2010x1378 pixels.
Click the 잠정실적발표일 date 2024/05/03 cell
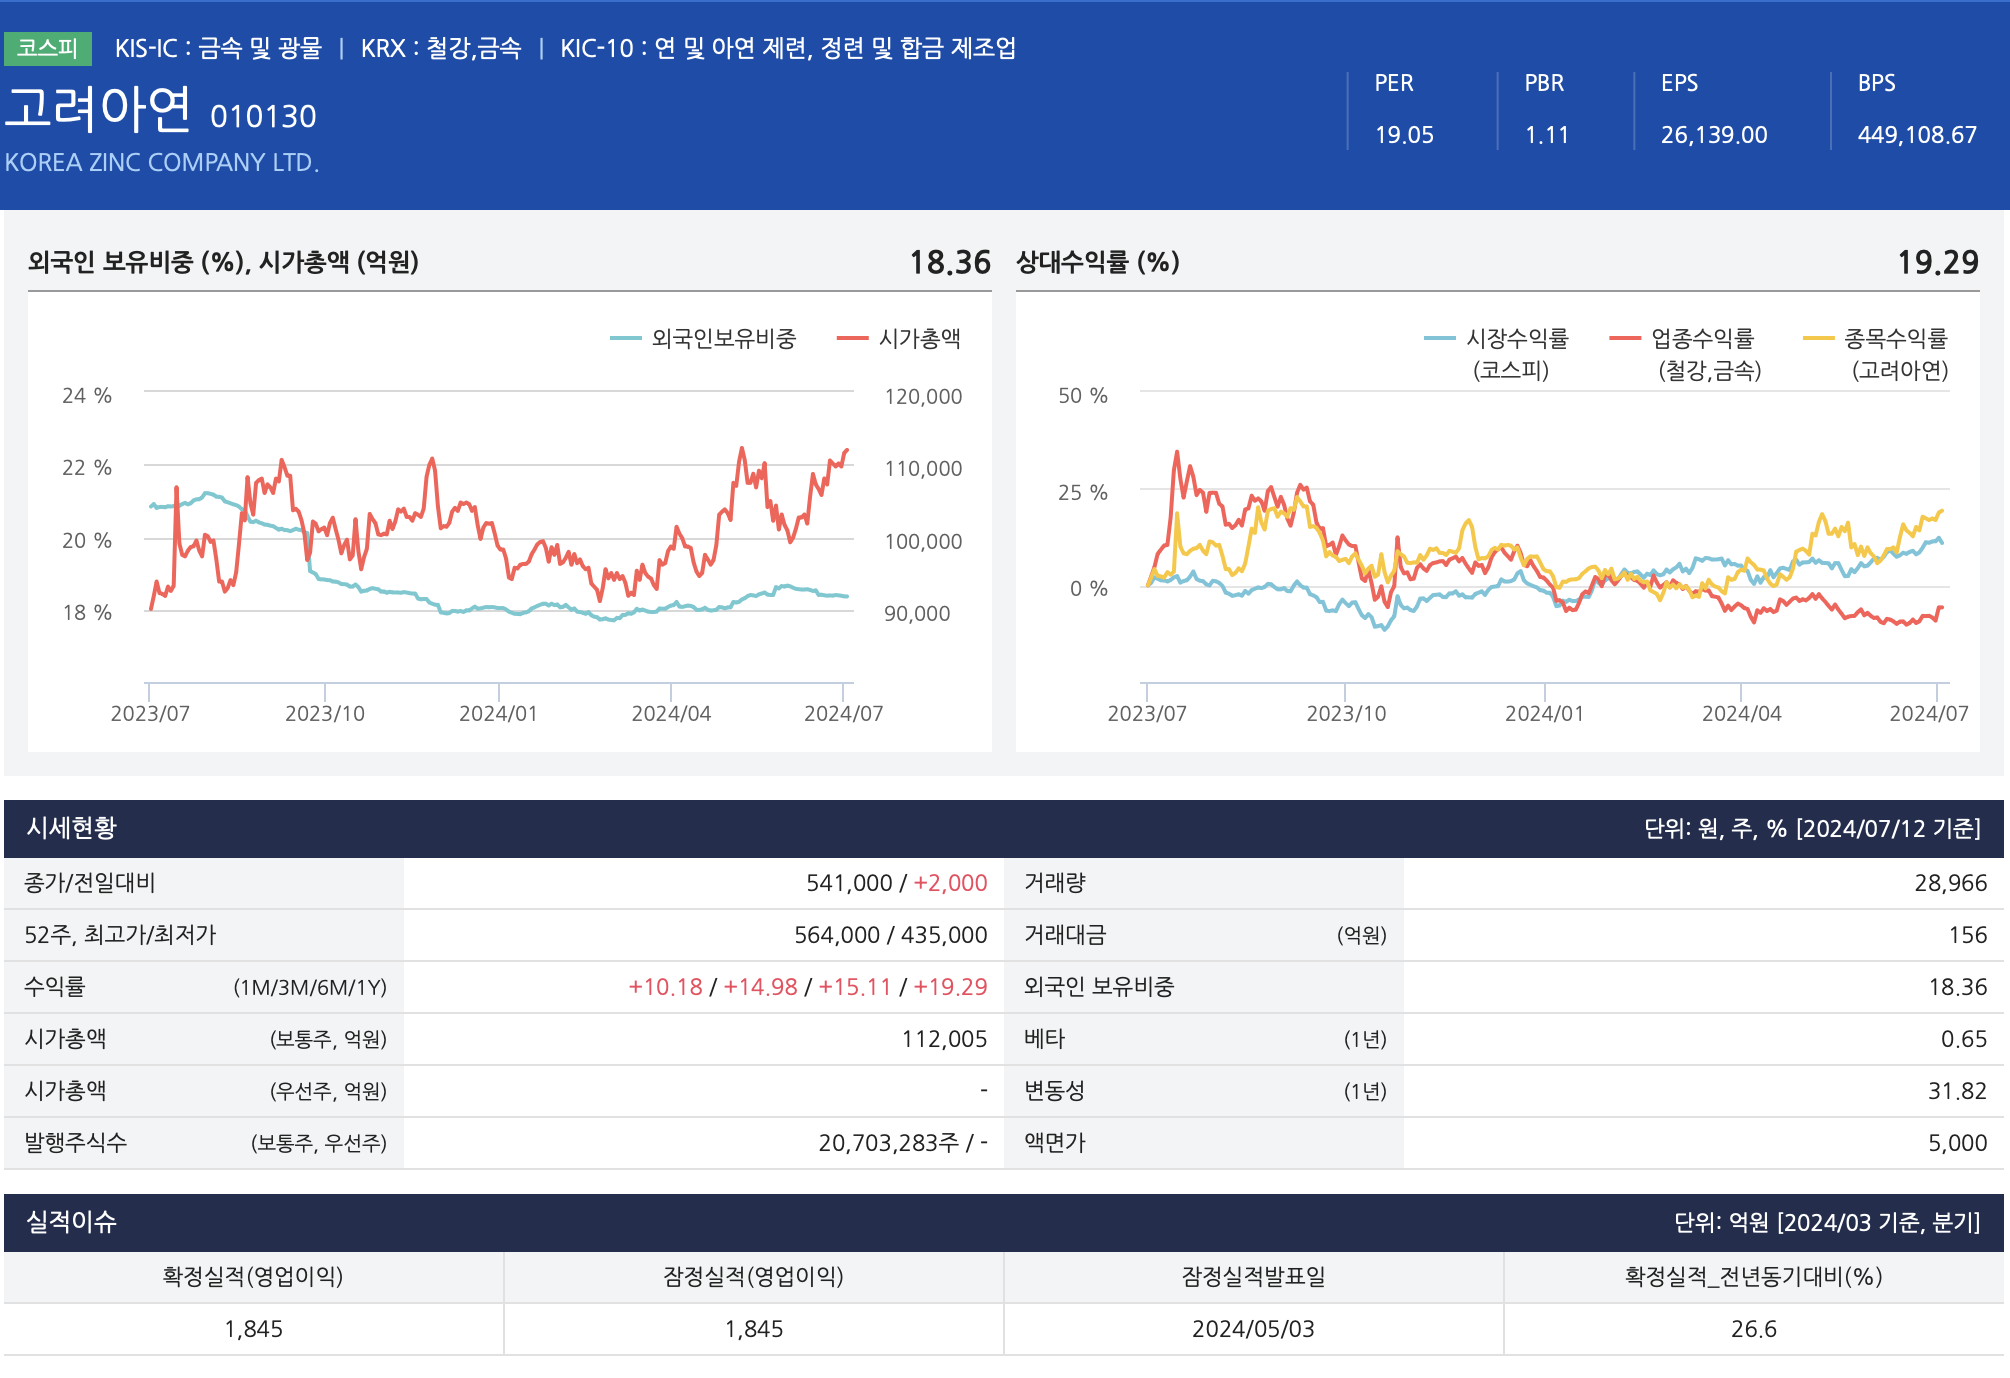pyautogui.click(x=1253, y=1329)
